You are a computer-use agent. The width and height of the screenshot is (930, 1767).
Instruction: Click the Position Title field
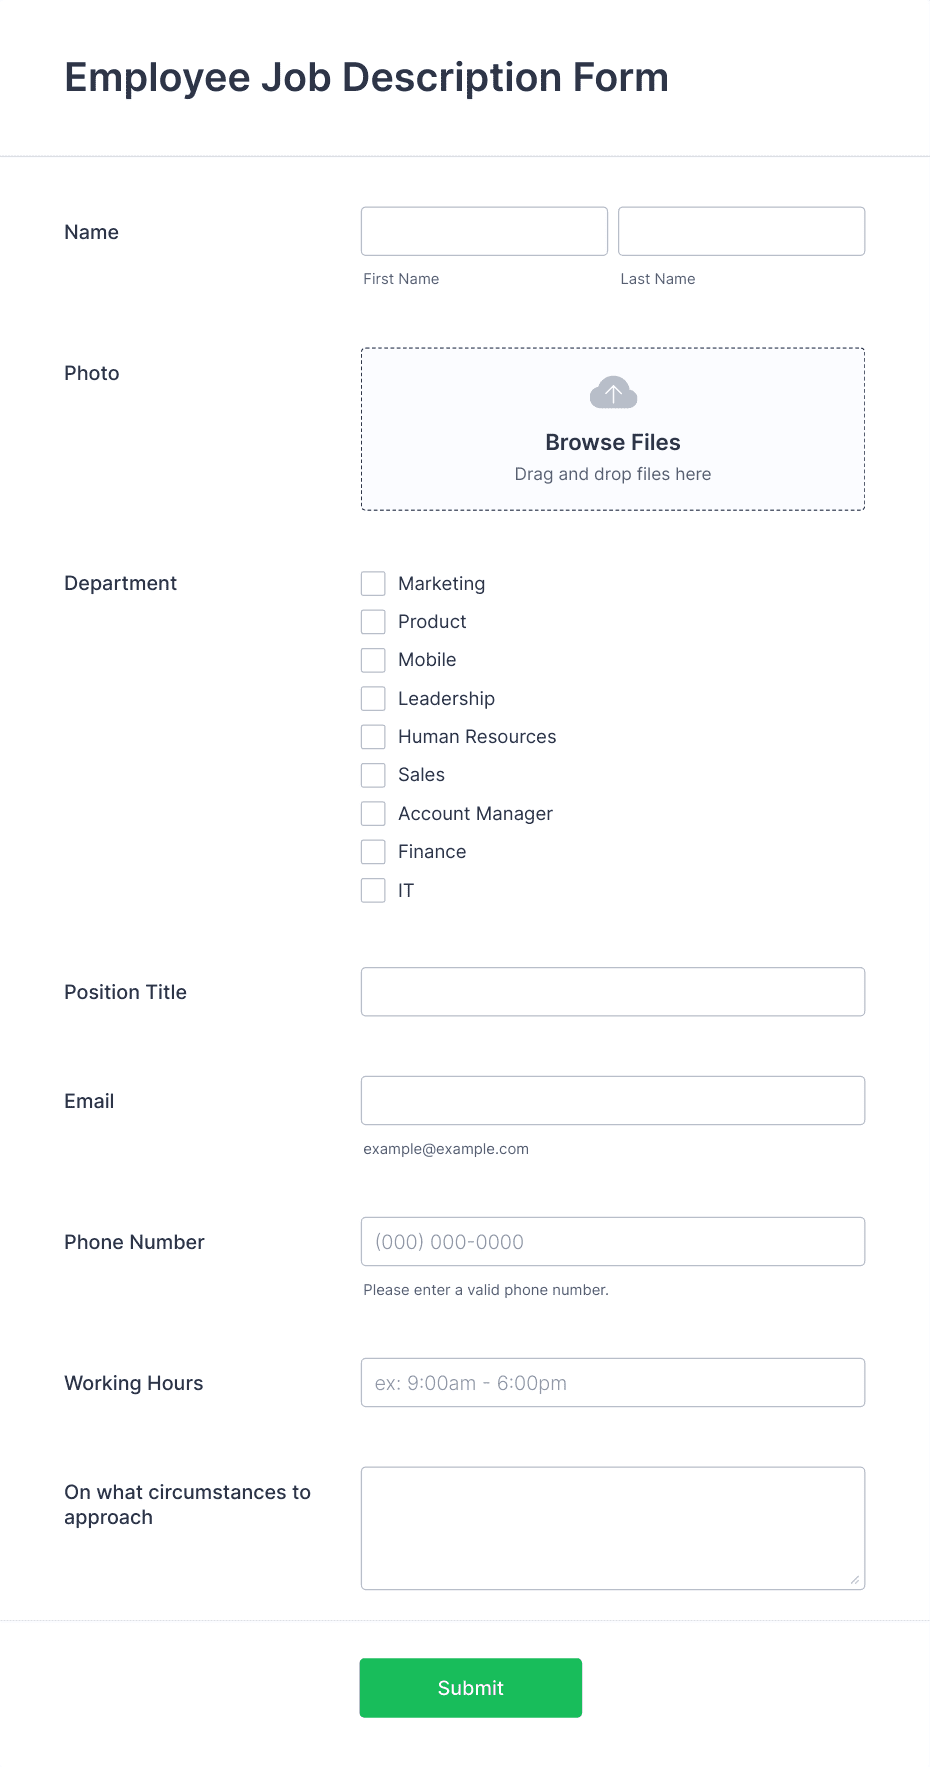[x=613, y=991]
